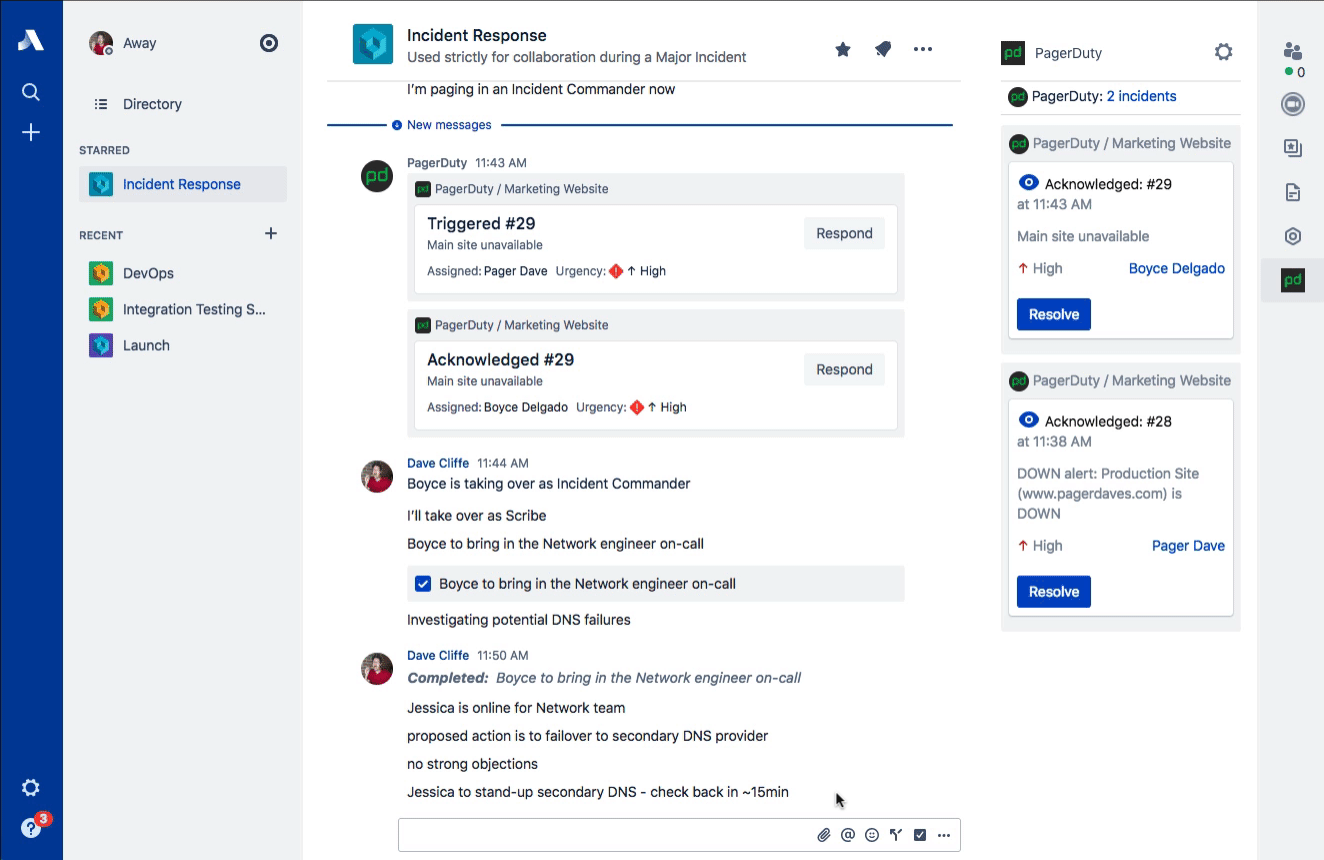
Task: Click Respond on Acknowledged #29 message
Action: 844,369
